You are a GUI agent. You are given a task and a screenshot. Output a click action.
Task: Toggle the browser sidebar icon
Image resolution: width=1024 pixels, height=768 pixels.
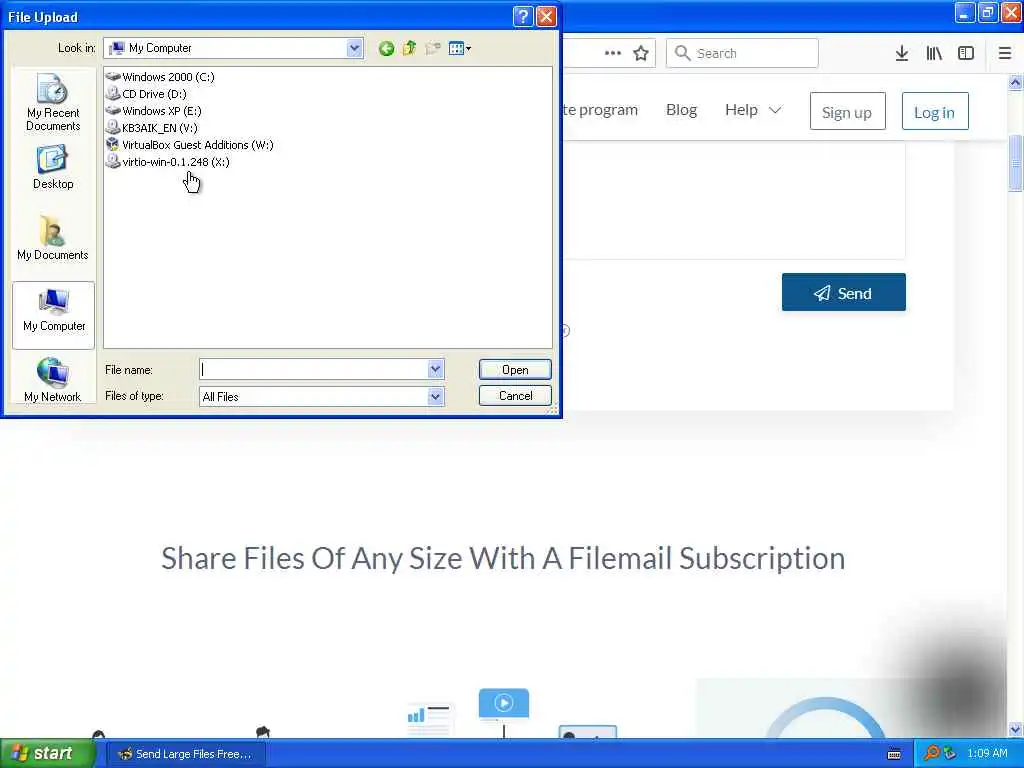[x=966, y=53]
